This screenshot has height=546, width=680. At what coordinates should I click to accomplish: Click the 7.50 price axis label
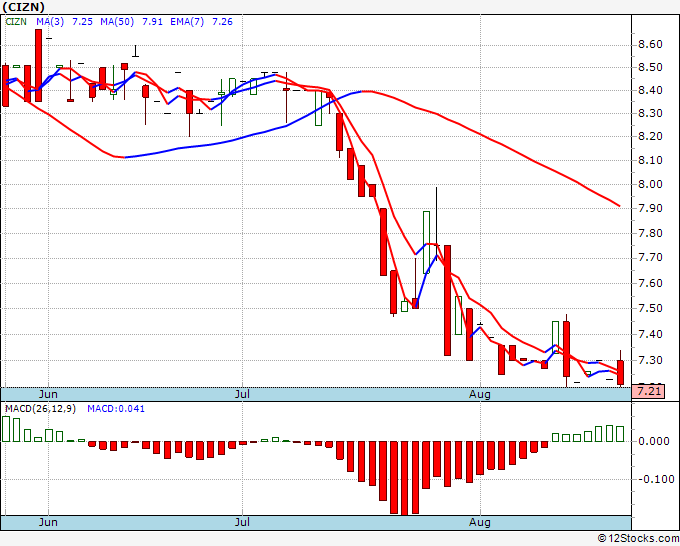pos(650,308)
